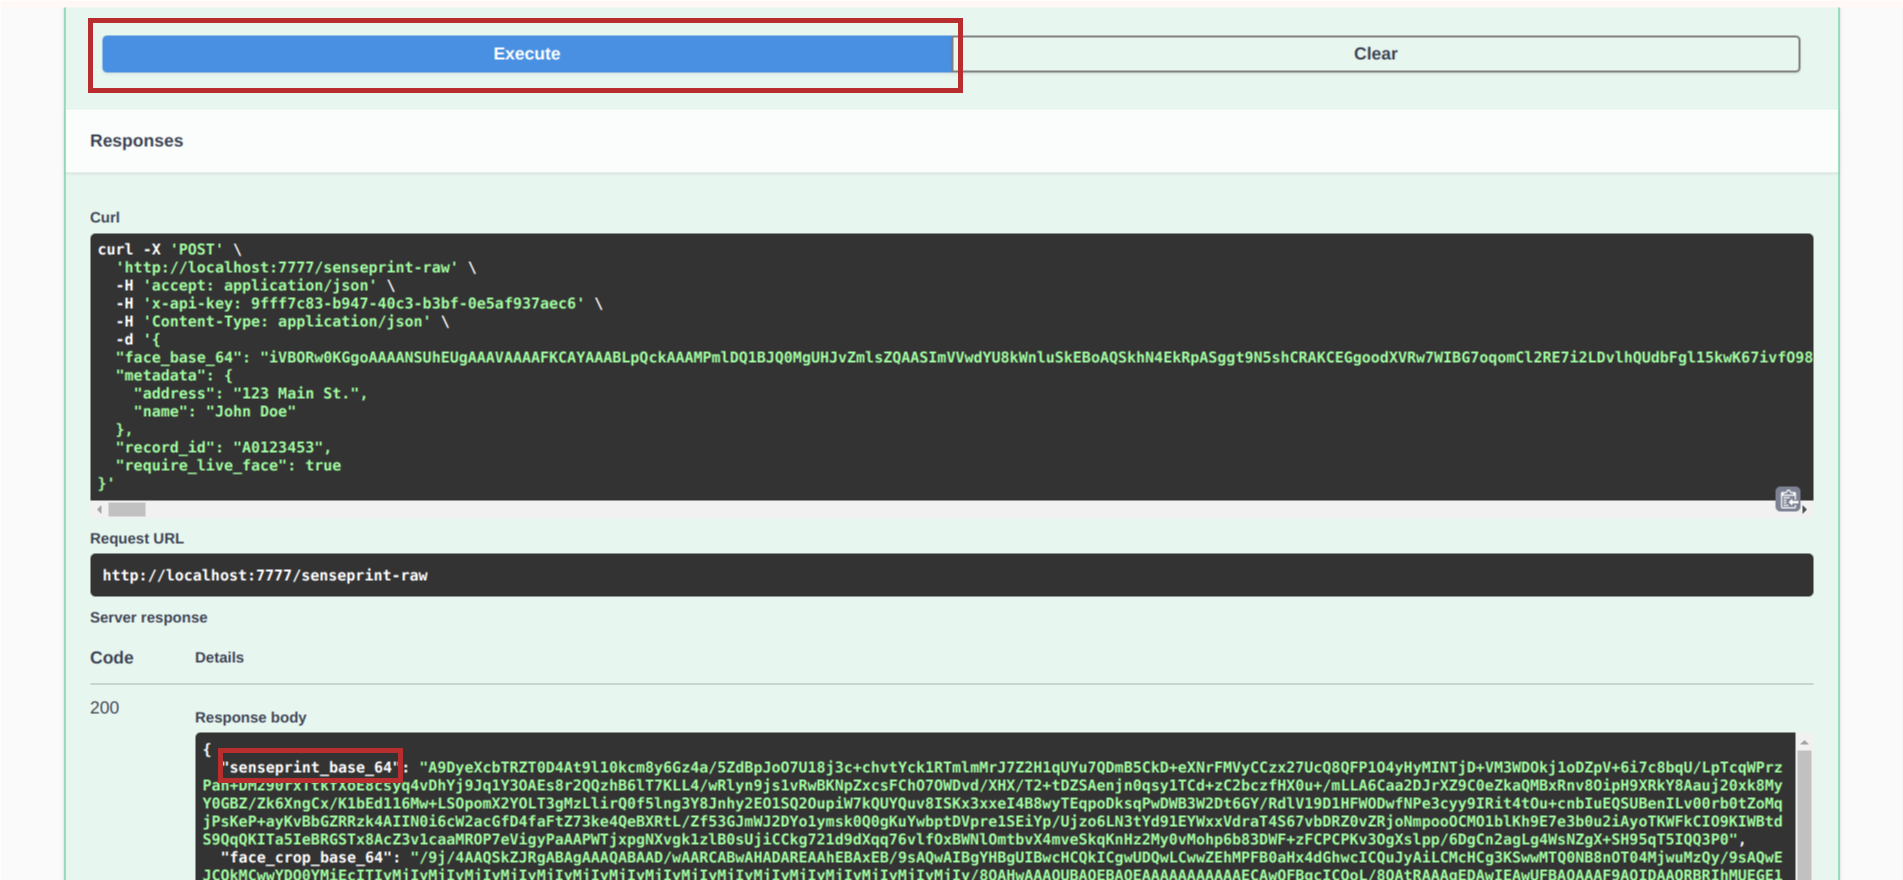The width and height of the screenshot is (1903, 880).
Task: Click the Clear button
Action: pos(1376,54)
